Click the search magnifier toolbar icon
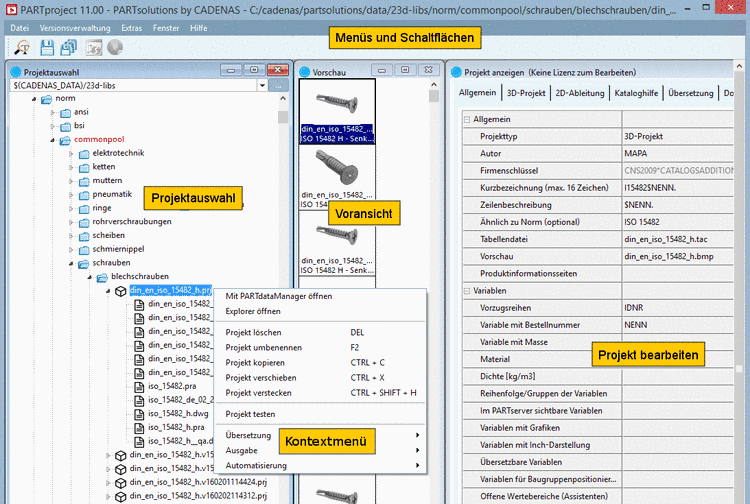Viewport: 750px width, 504px height. (x=22, y=47)
